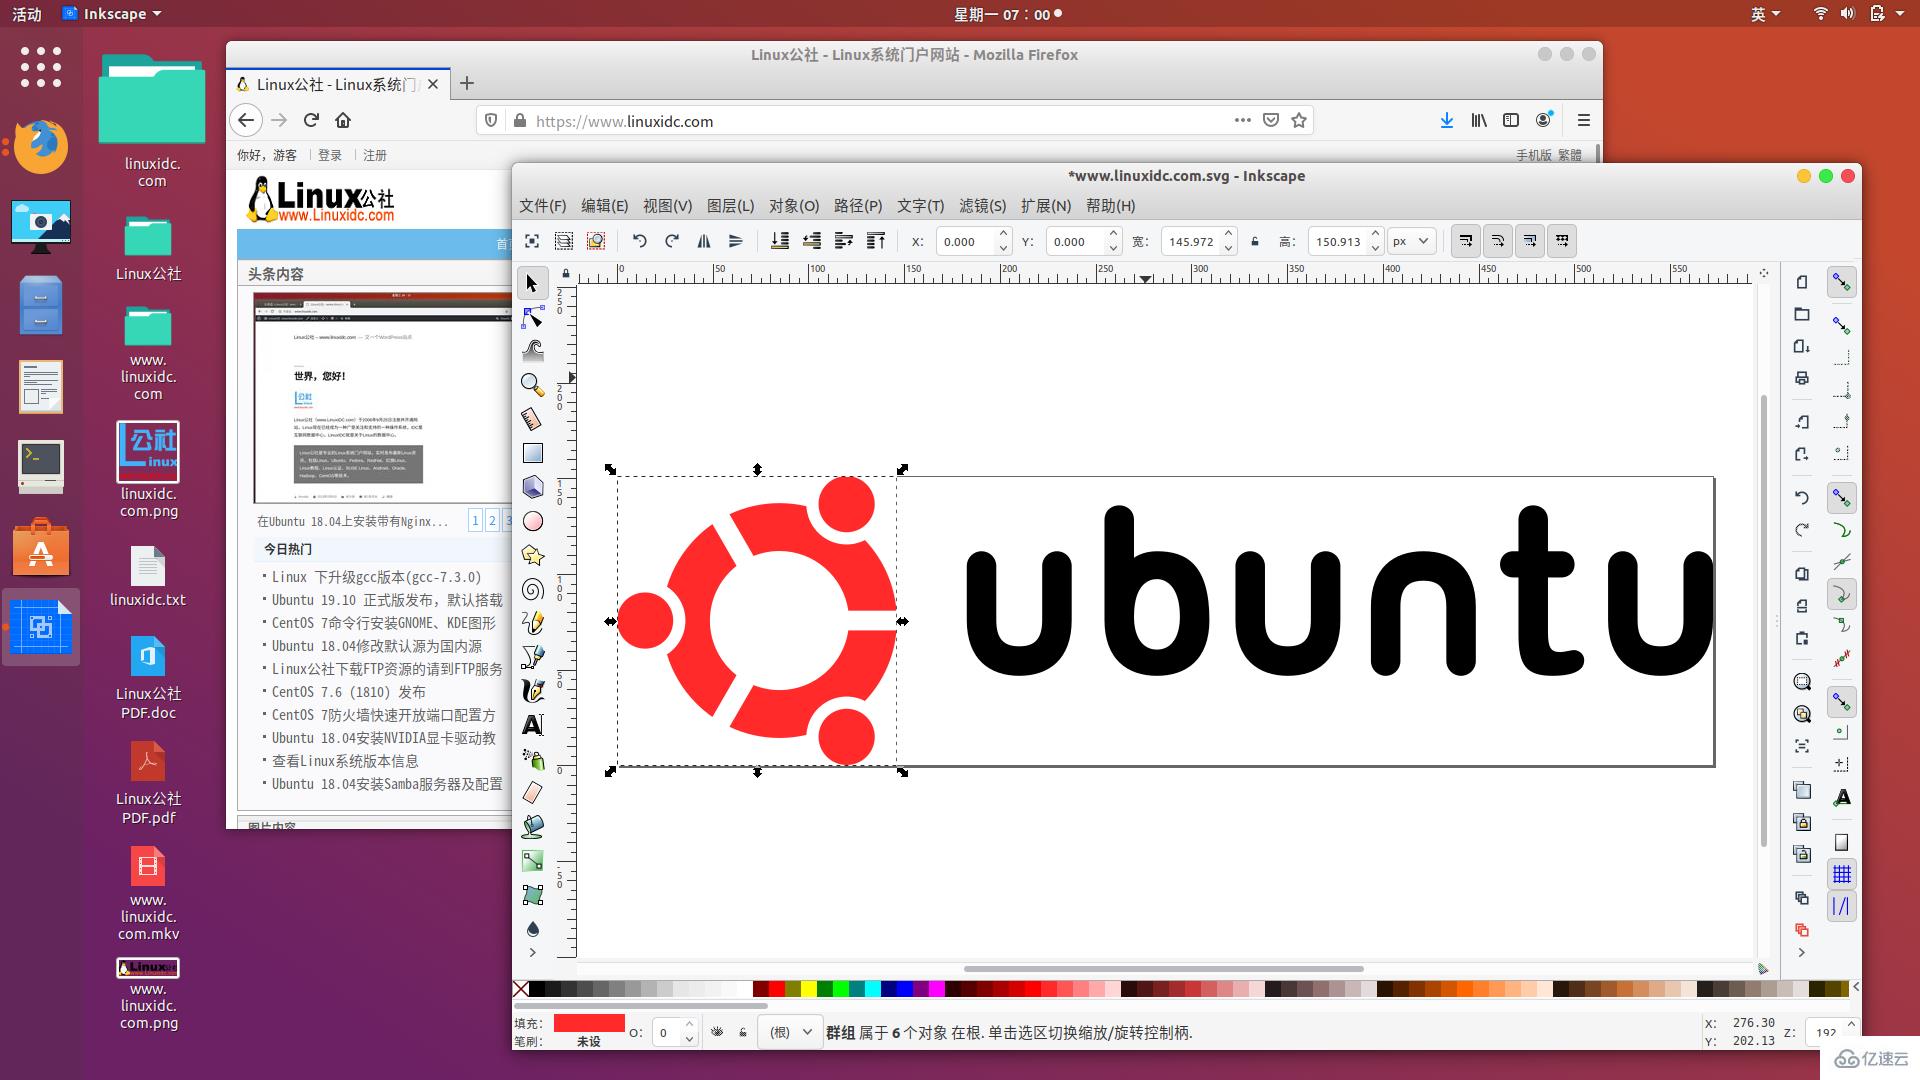This screenshot has height=1080, width=1920.
Task: Increase opacity O value stepper
Action: (x=689, y=1025)
